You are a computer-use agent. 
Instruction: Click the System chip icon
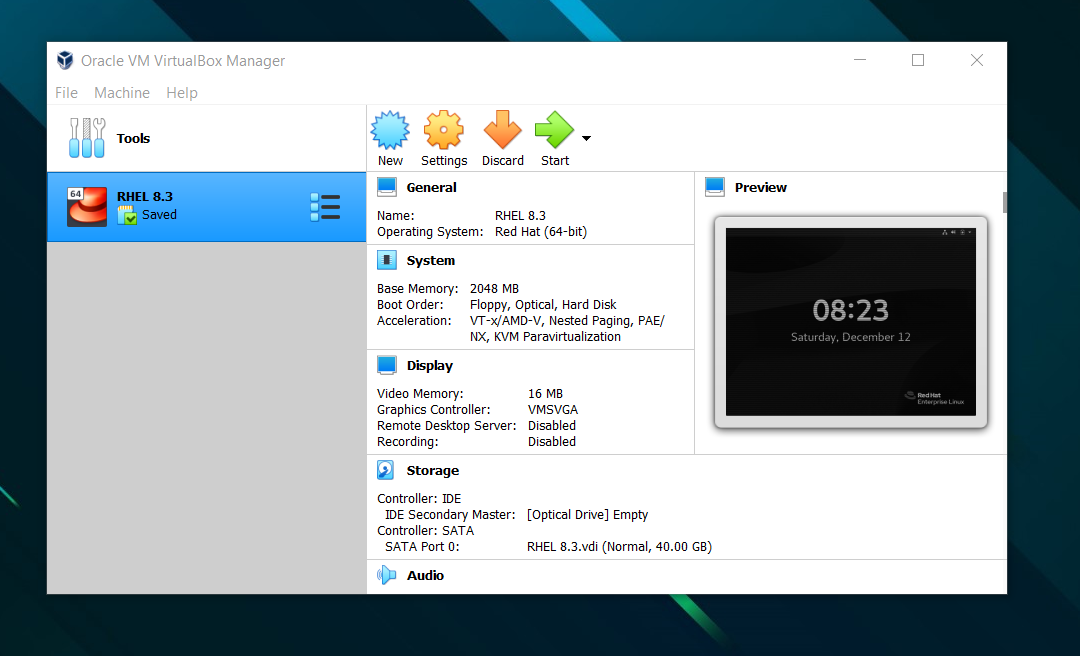point(387,260)
